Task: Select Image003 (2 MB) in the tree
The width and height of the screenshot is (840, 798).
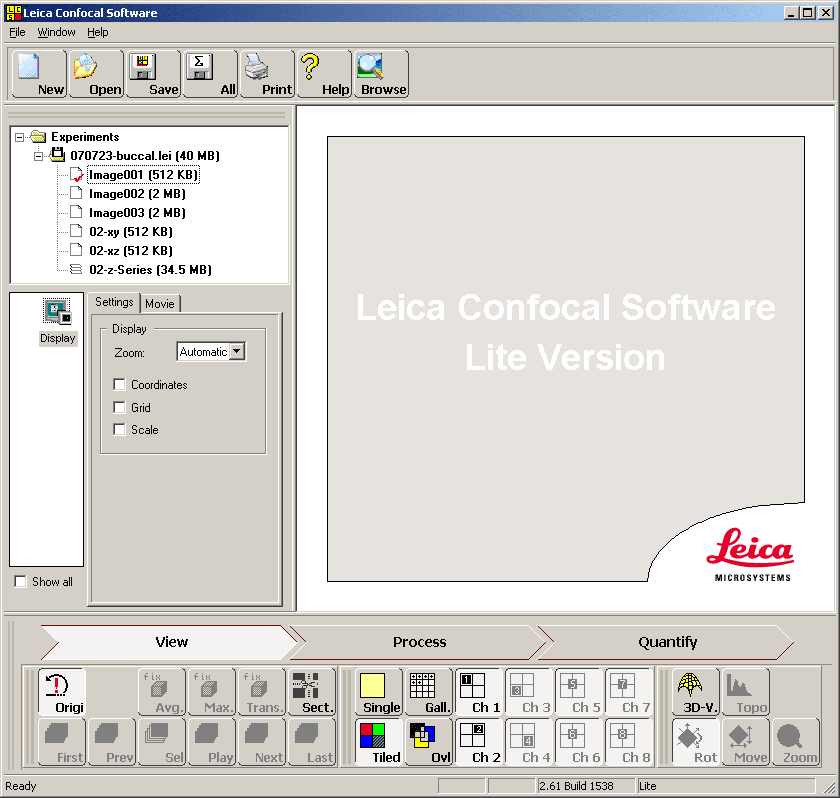Action: click(137, 213)
